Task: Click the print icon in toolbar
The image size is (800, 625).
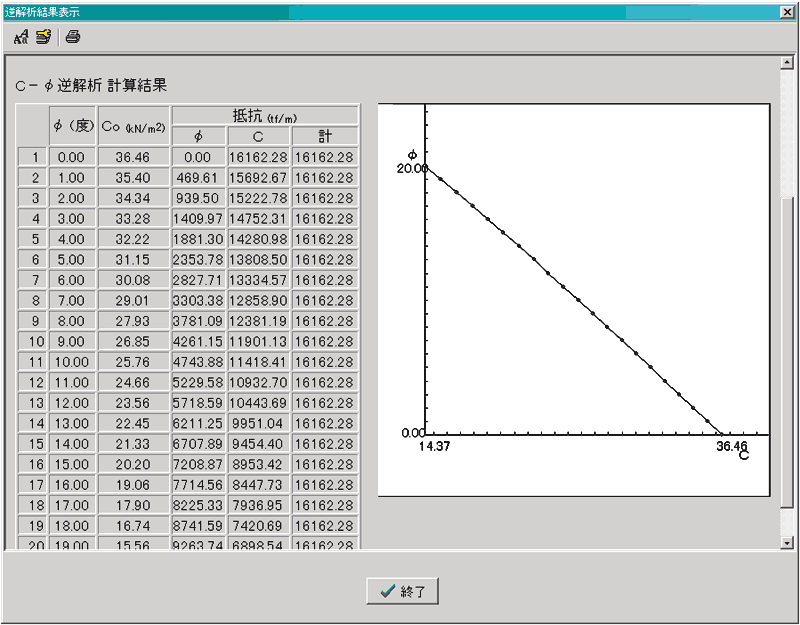Action: (73, 37)
